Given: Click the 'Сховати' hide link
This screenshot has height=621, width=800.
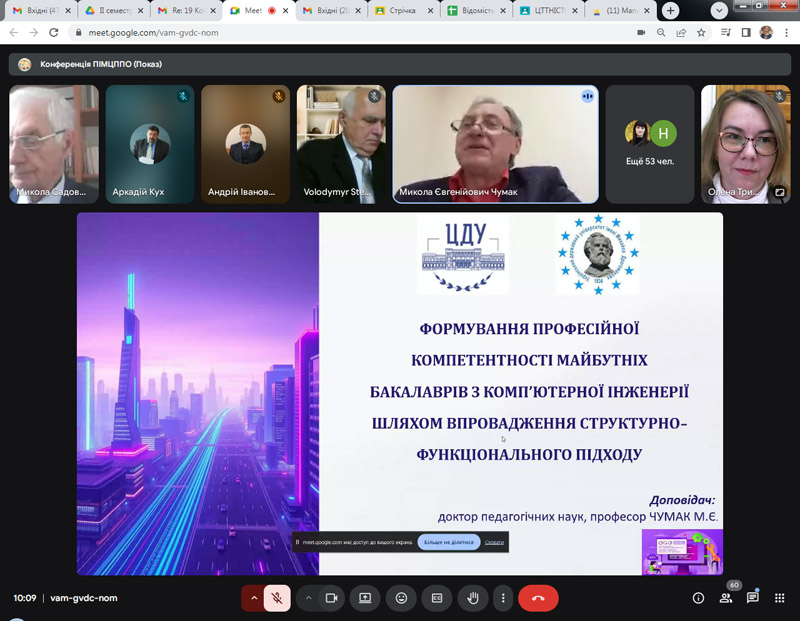Looking at the screenshot, I should (494, 542).
